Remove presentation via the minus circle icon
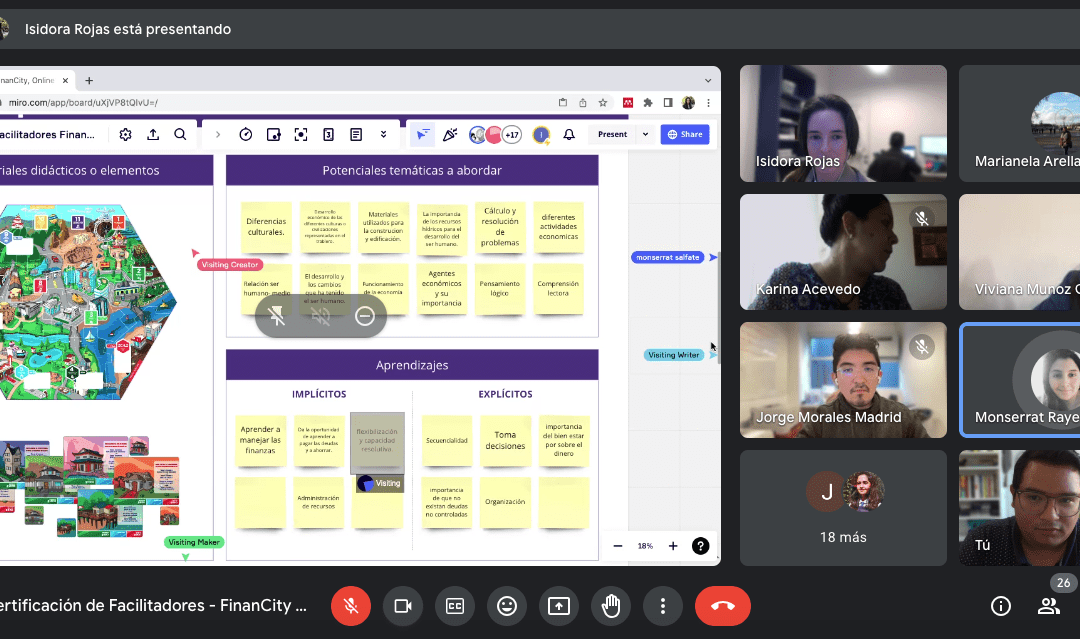The height and width of the screenshot is (639, 1080). click(365, 316)
